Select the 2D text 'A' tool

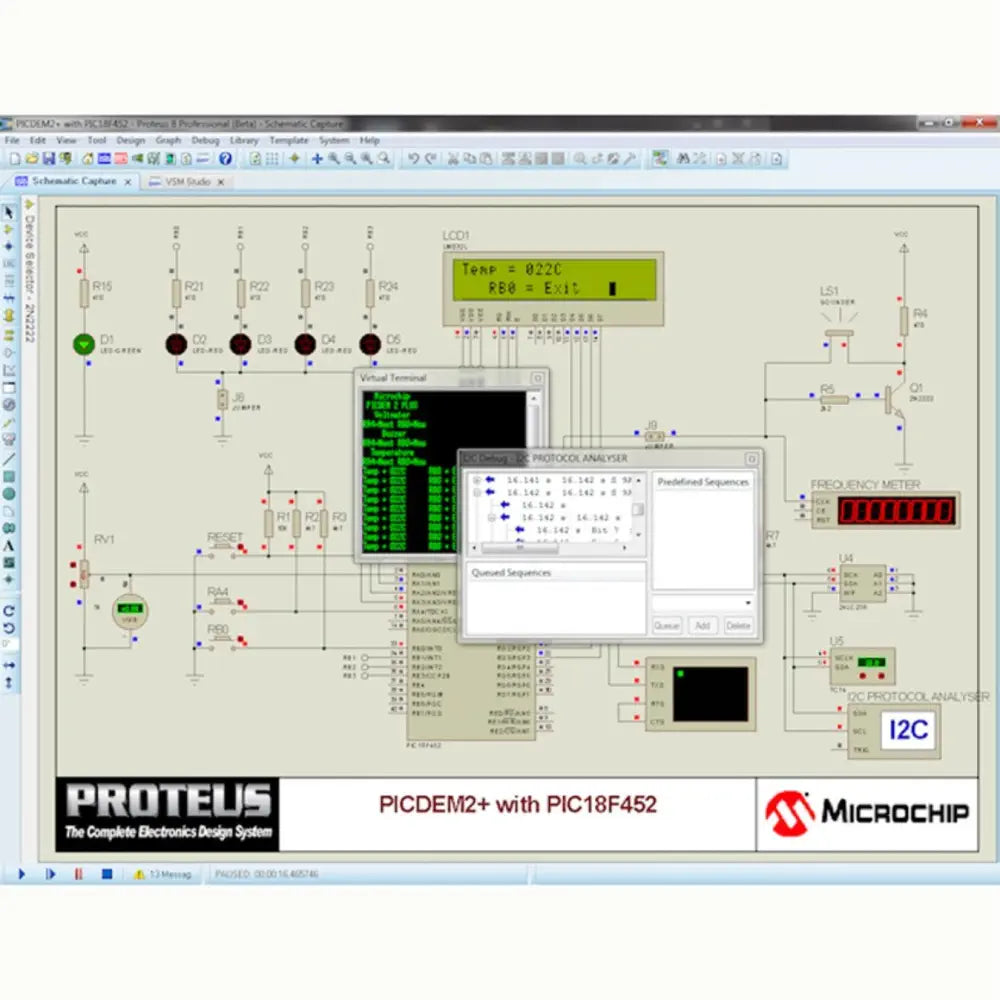click(9, 545)
